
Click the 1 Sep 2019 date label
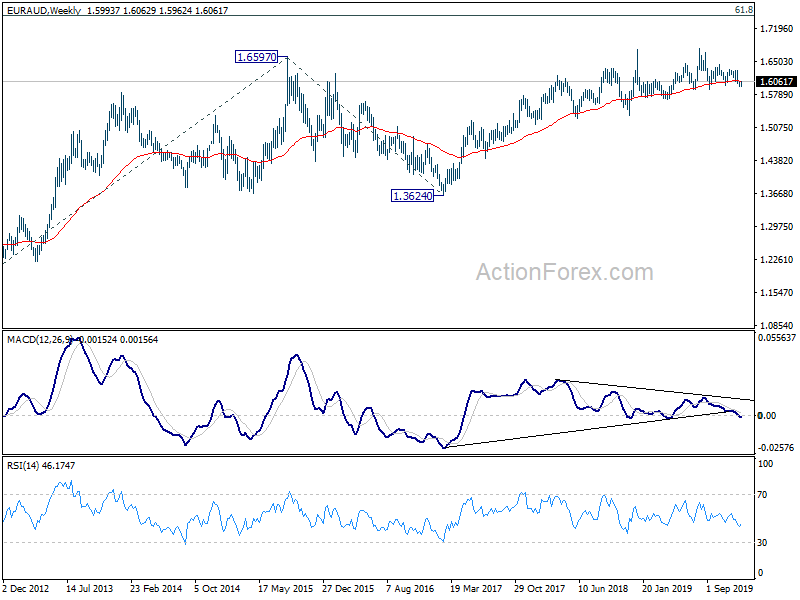730,588
